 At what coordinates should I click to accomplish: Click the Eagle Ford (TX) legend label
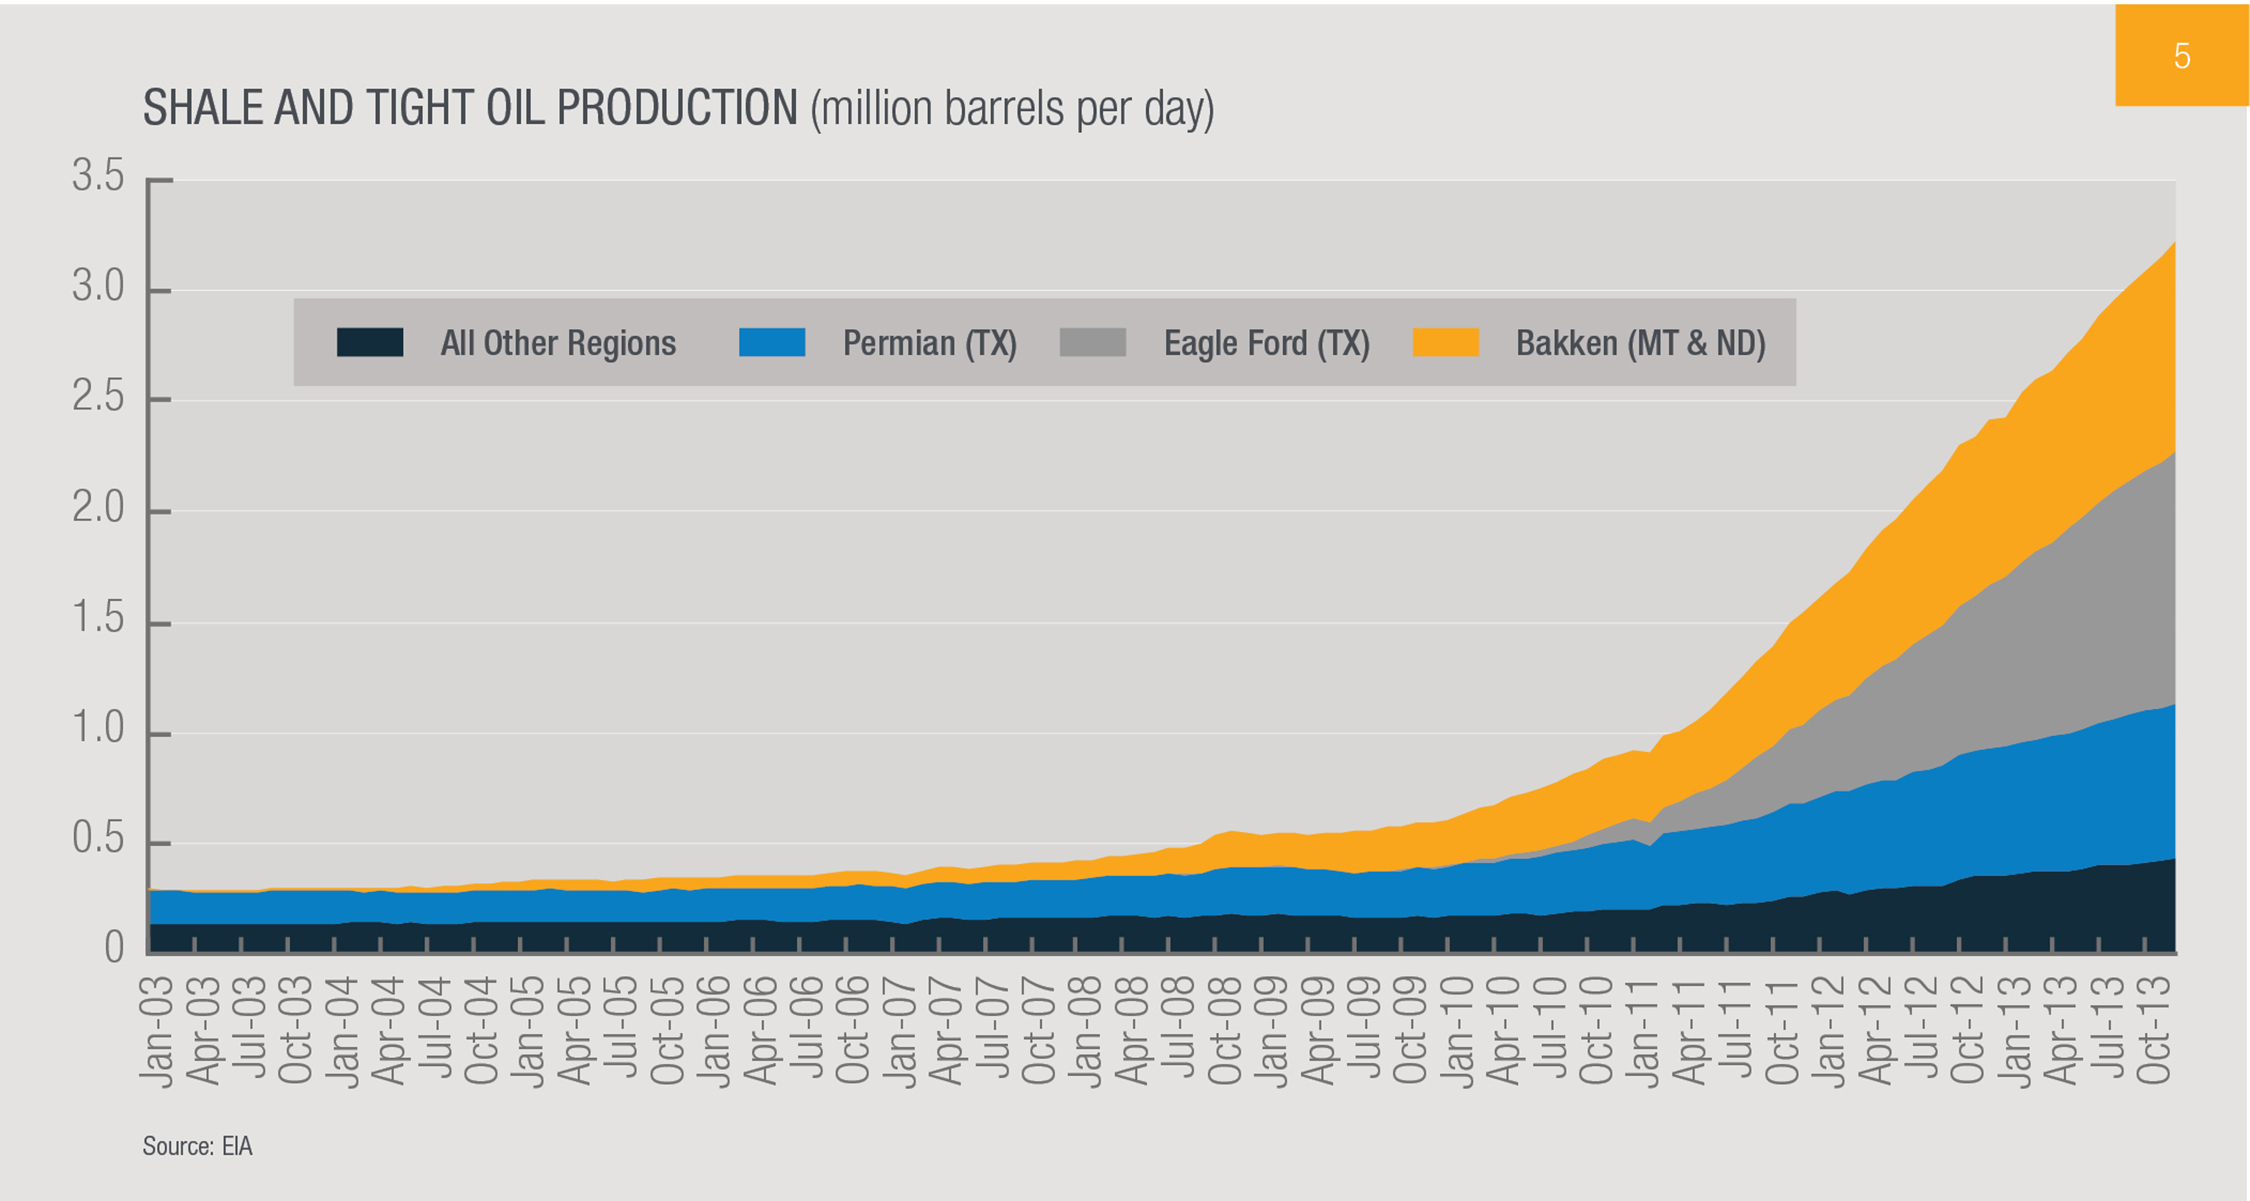click(1266, 344)
